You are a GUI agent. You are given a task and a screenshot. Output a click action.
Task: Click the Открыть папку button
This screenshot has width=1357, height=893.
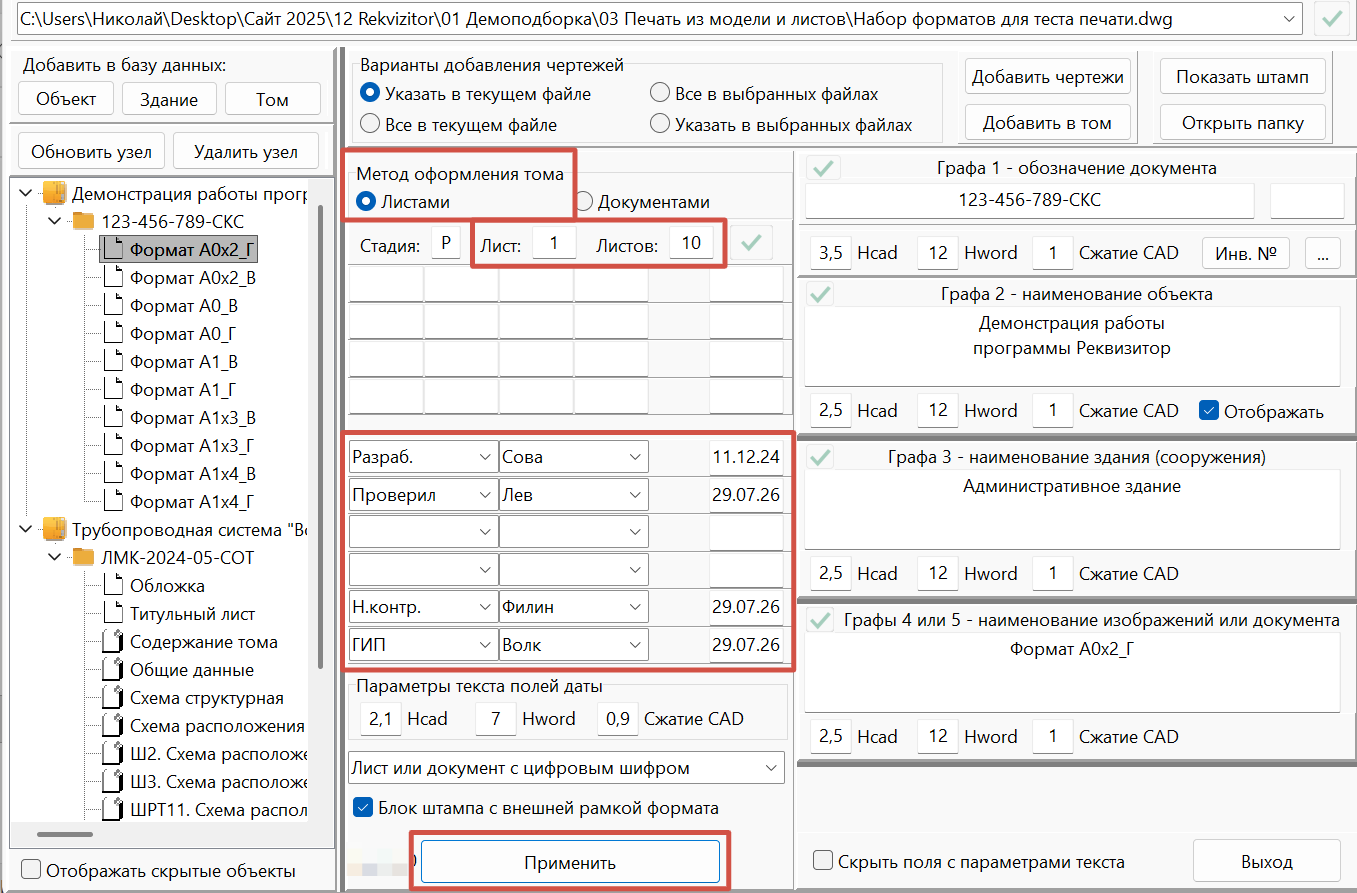click(1243, 124)
